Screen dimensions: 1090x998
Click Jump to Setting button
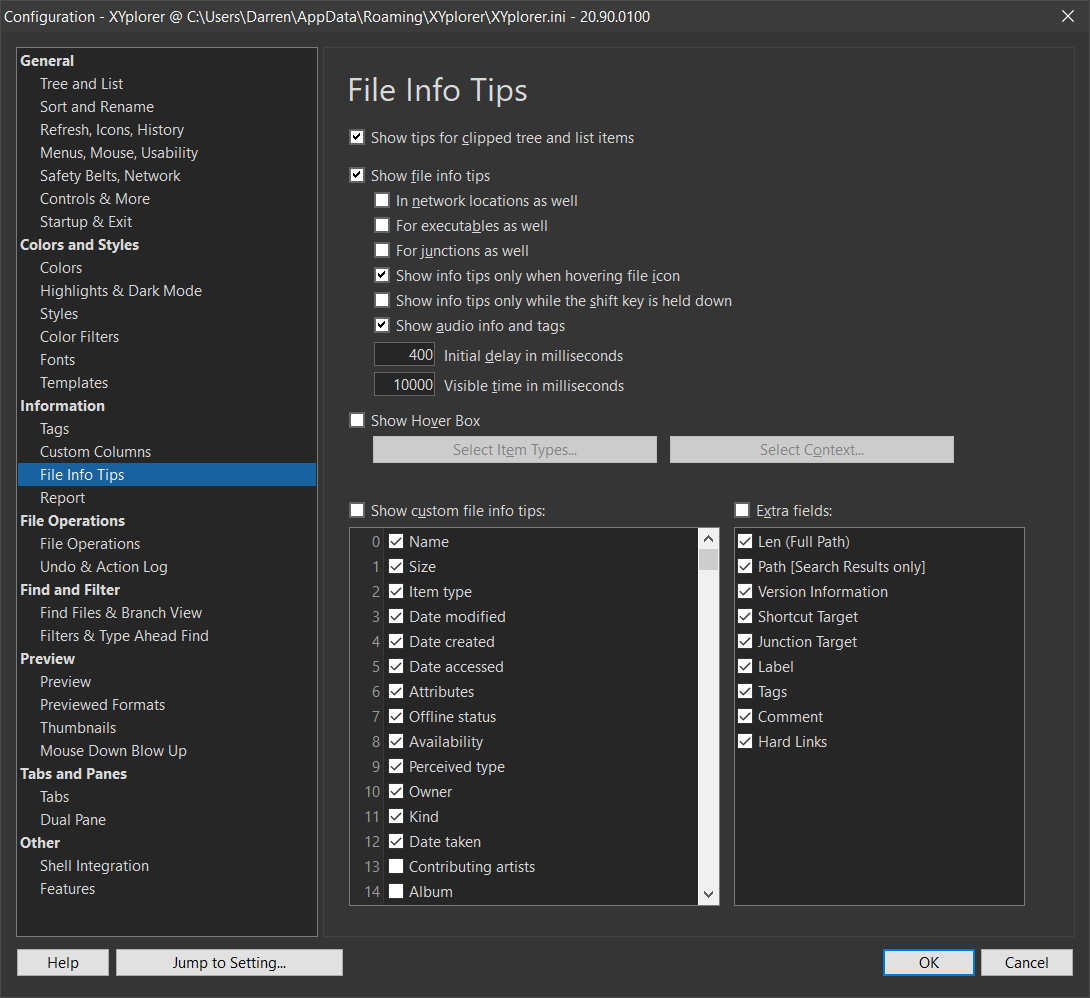point(229,963)
